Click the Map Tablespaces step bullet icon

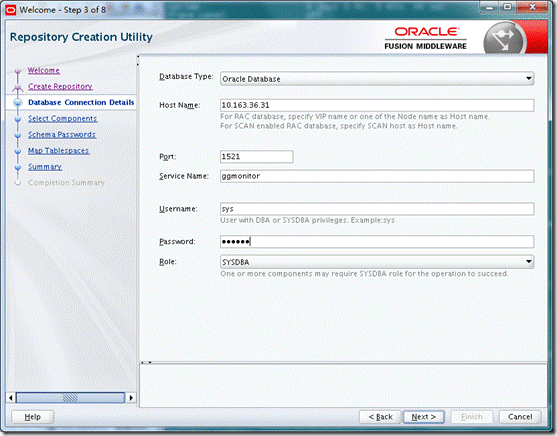tap(18, 151)
